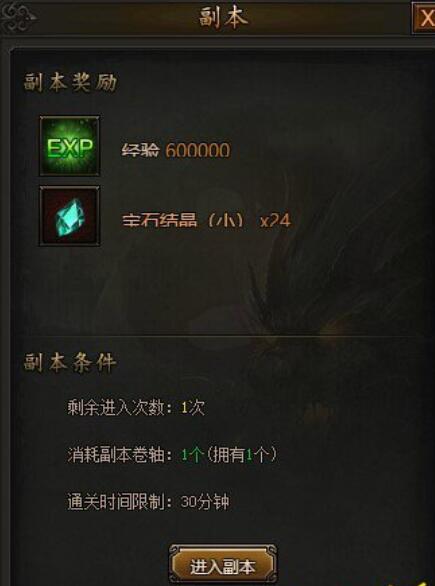The height and width of the screenshot is (586, 435).
Task: Click the 1次 remaining entries value
Action: tap(193, 408)
